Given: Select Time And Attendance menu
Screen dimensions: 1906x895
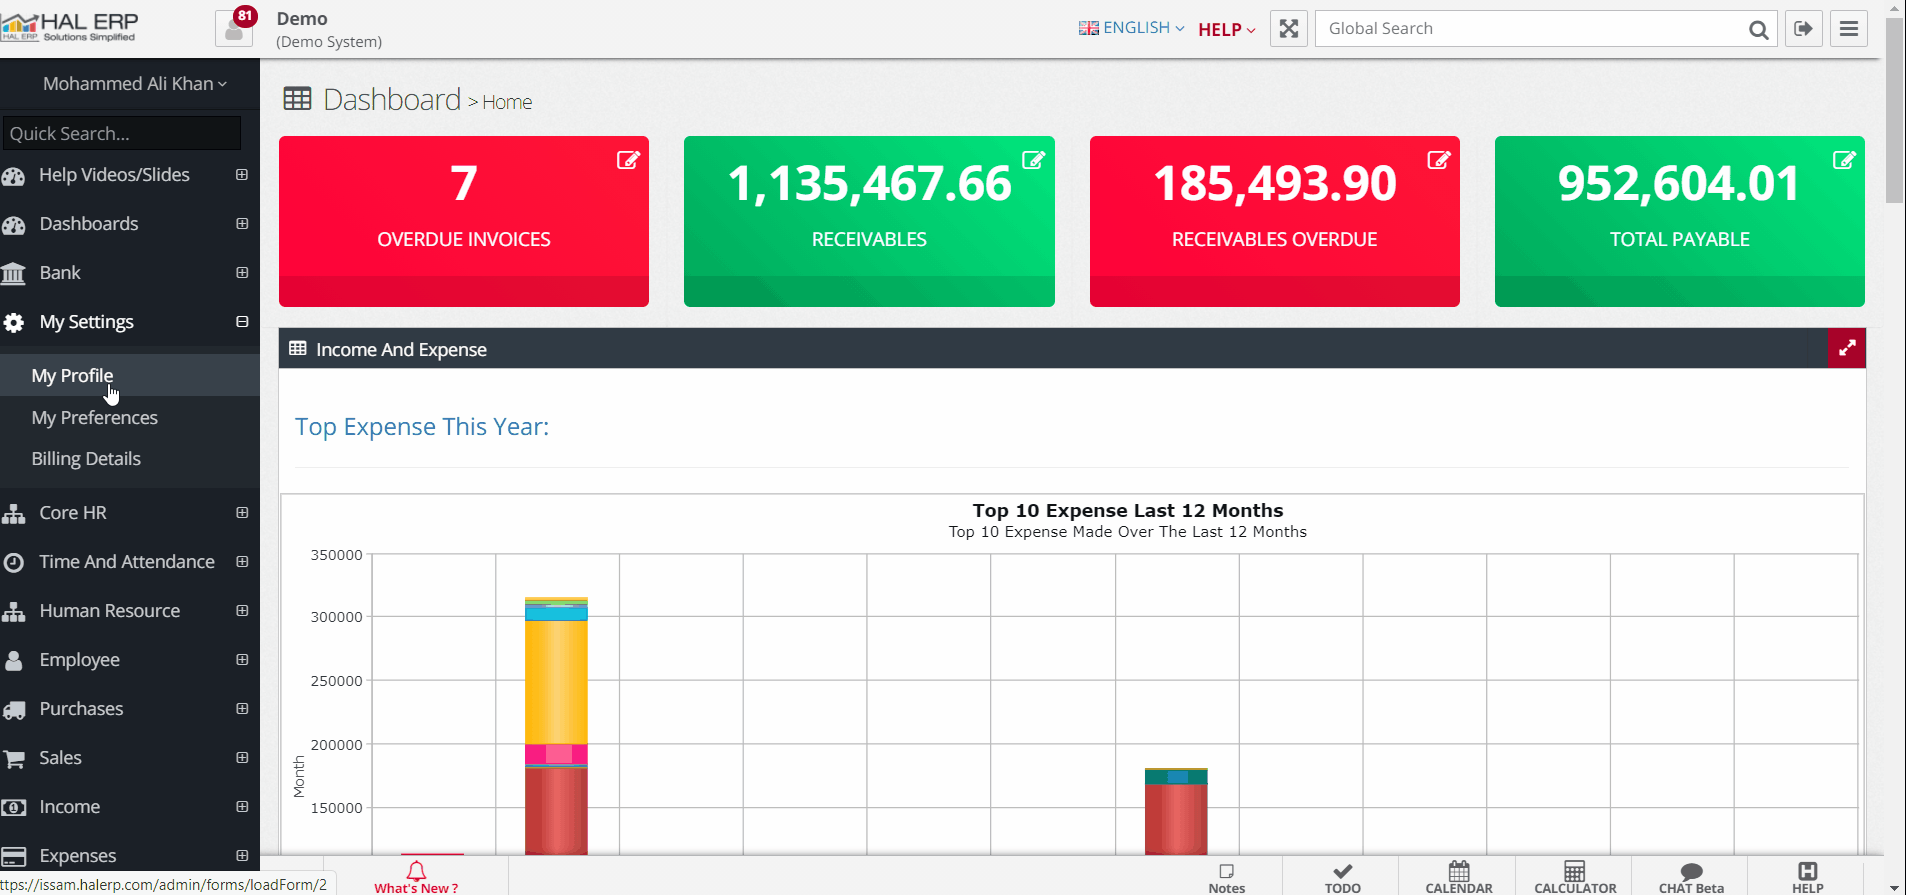Looking at the screenshot, I should (x=127, y=562).
